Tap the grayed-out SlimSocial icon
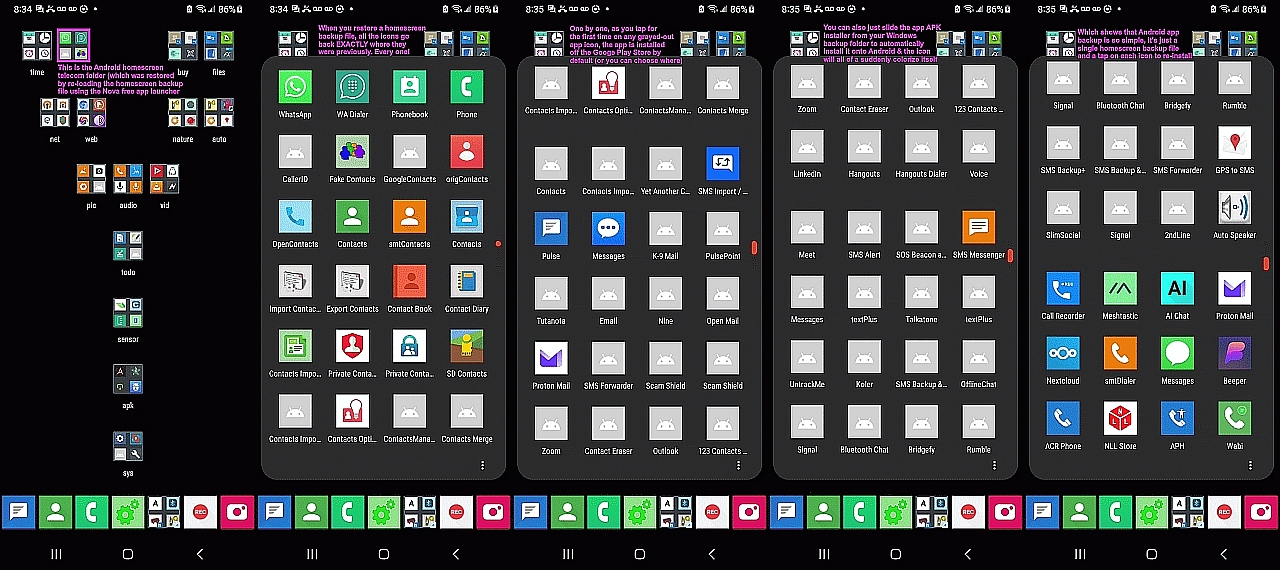Viewport: 1280px width, 570px height. (1063, 208)
